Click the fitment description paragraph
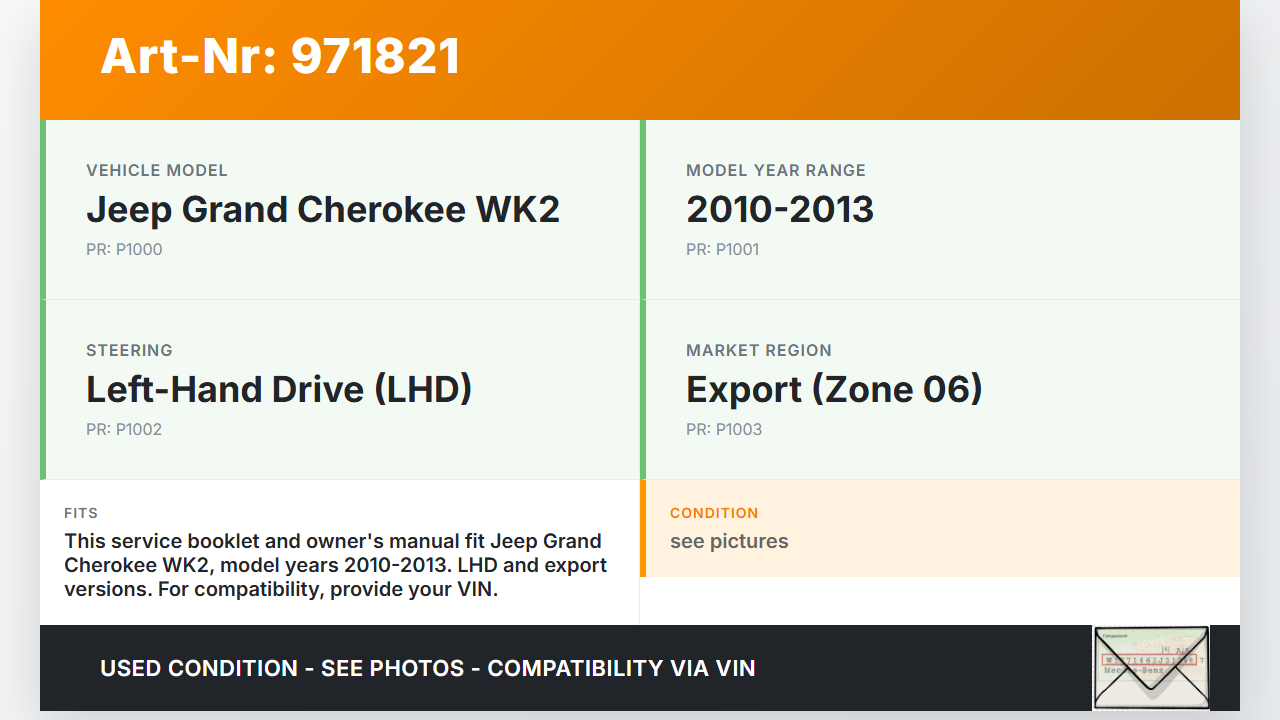 tap(335, 565)
